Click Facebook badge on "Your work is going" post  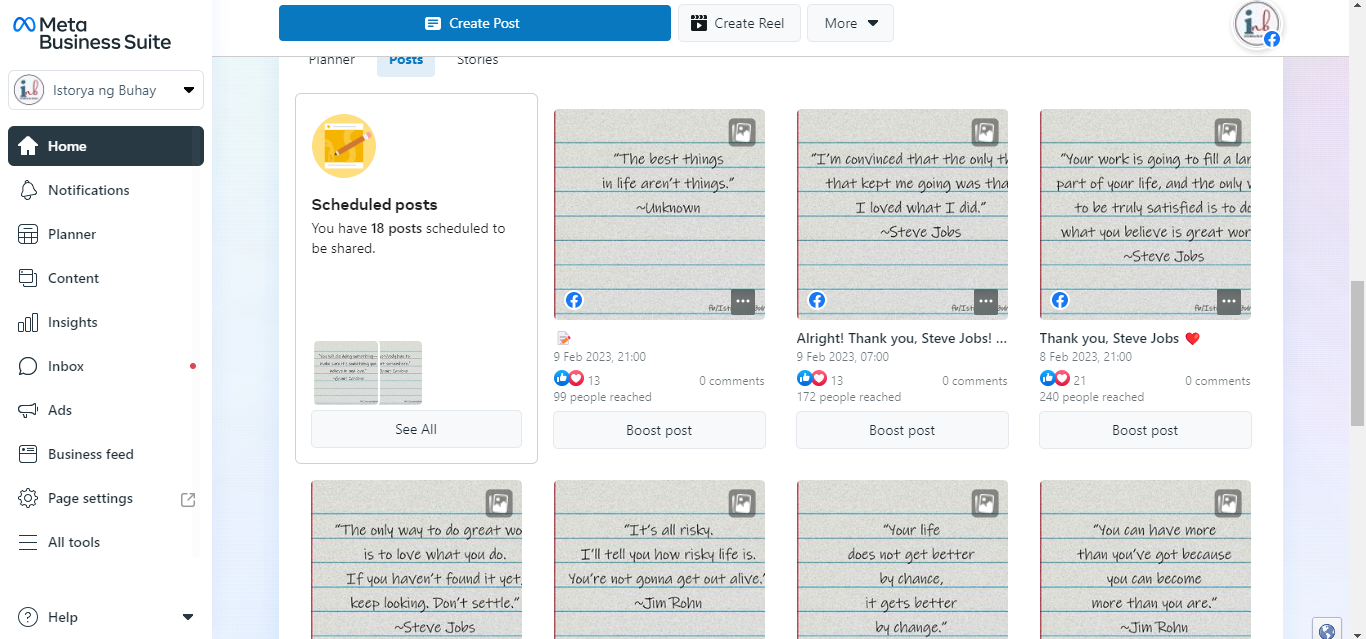point(1060,300)
